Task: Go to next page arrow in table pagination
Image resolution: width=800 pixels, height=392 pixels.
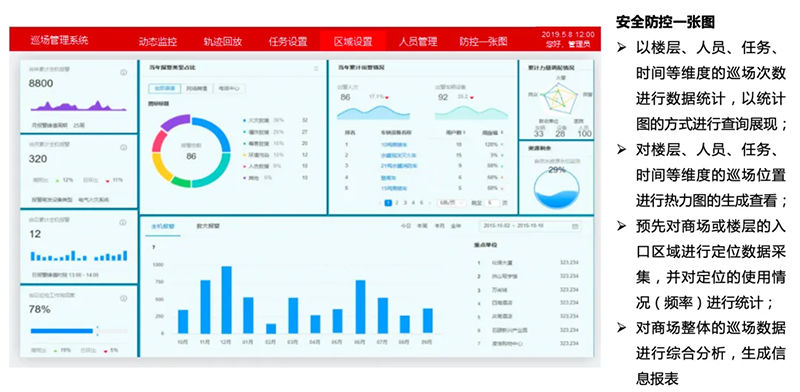Action: [430, 203]
